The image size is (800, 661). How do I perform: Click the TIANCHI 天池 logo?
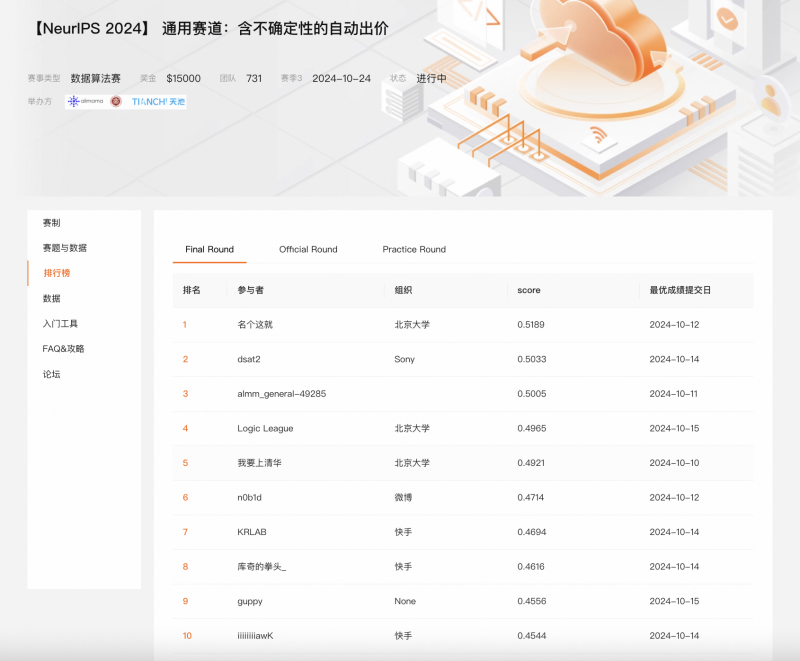pos(158,101)
